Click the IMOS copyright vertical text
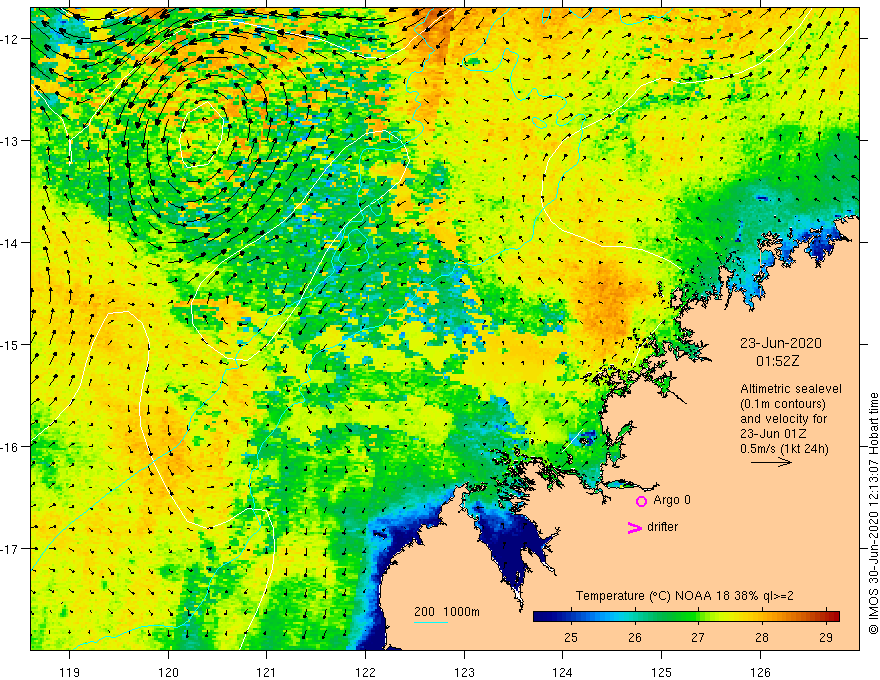 point(873,513)
